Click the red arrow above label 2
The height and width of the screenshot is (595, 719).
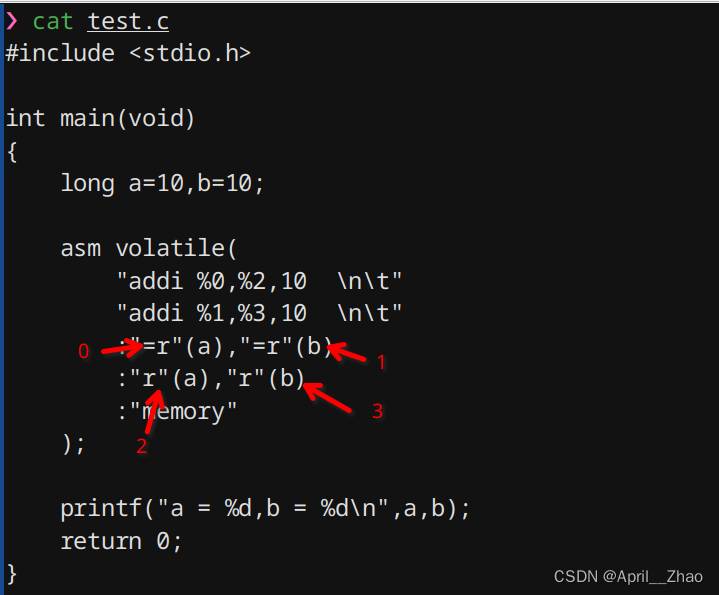pyautogui.click(x=155, y=412)
